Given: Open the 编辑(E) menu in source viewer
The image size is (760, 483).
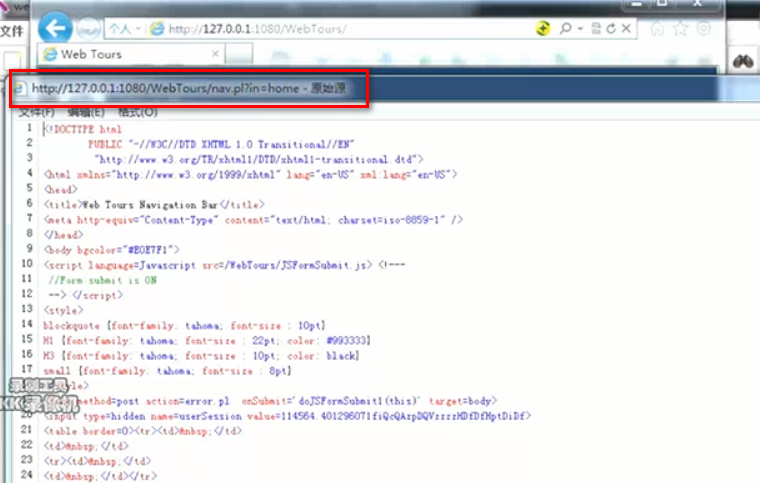Looking at the screenshot, I should tap(86, 112).
